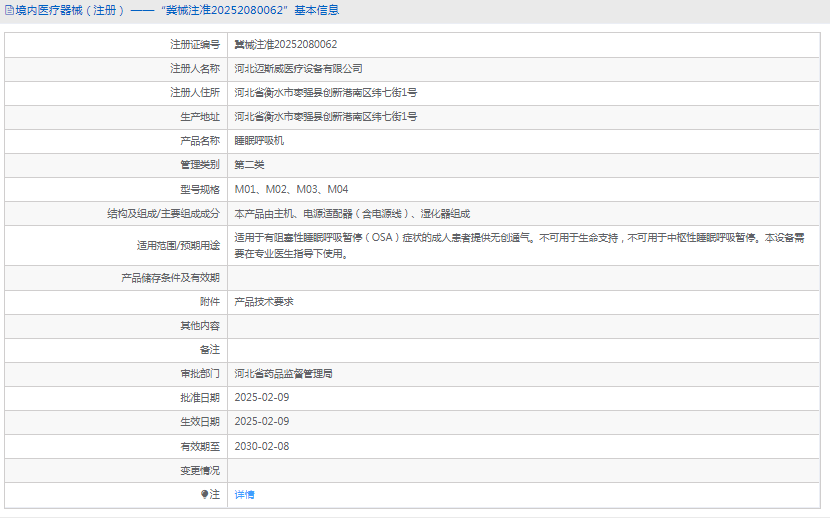The image size is (830, 518).
Task: Select date 2025-02-09 in 批准日期 row
Action: (262, 397)
